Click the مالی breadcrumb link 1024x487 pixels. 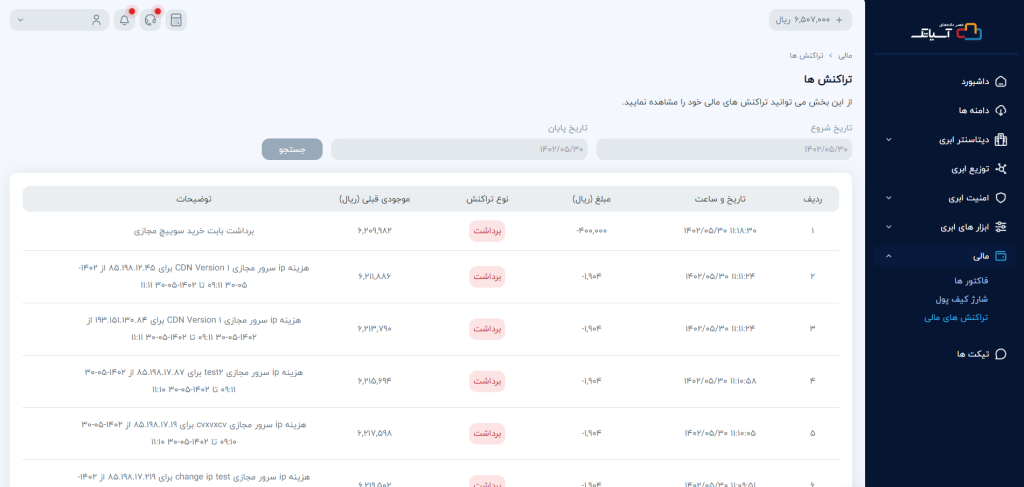[x=845, y=55]
